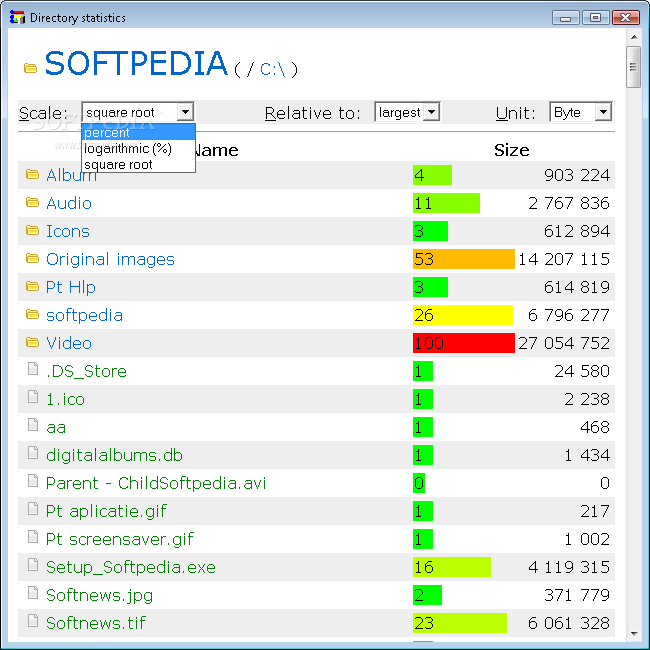Navigate to the C:\ parent link
The height and width of the screenshot is (650, 650).
272,69
